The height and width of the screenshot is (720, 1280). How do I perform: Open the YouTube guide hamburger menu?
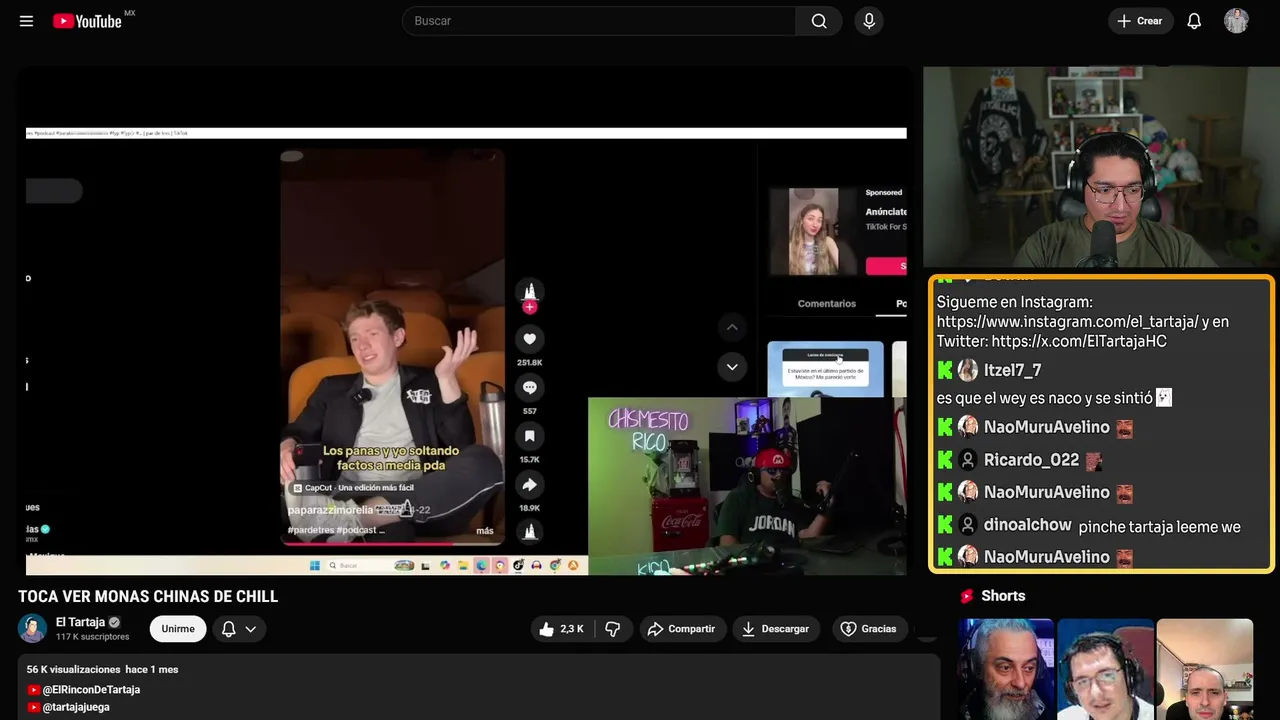click(27, 21)
